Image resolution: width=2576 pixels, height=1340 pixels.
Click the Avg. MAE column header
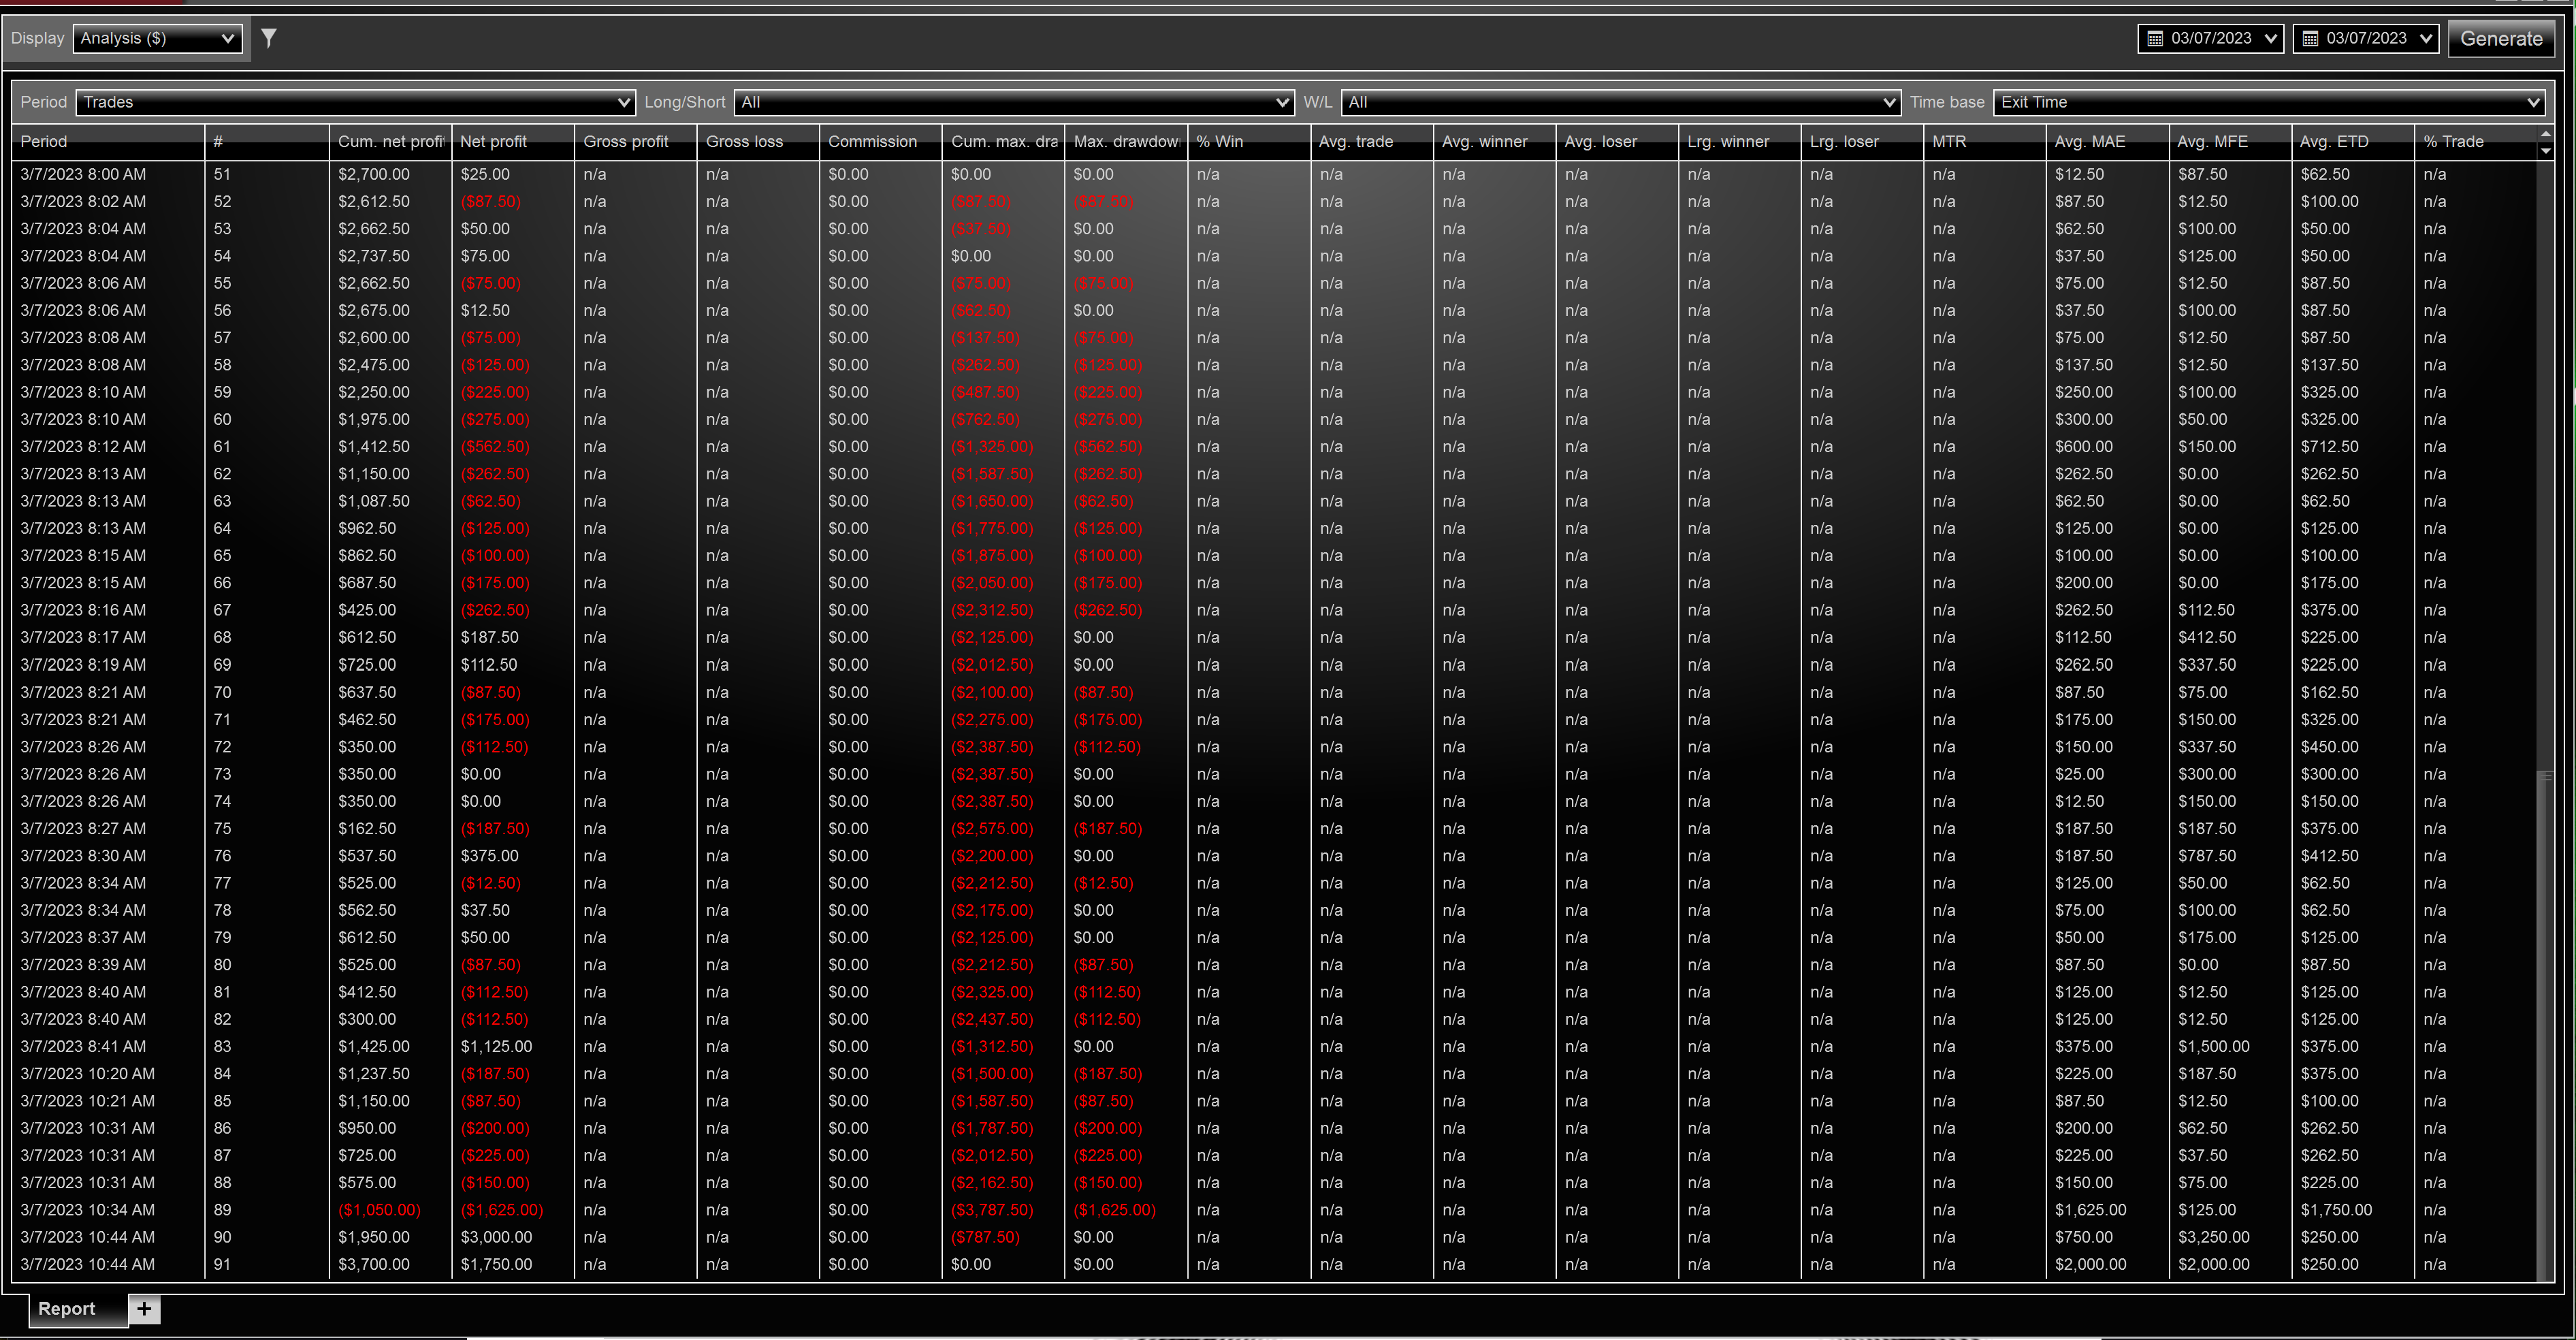click(2107, 141)
